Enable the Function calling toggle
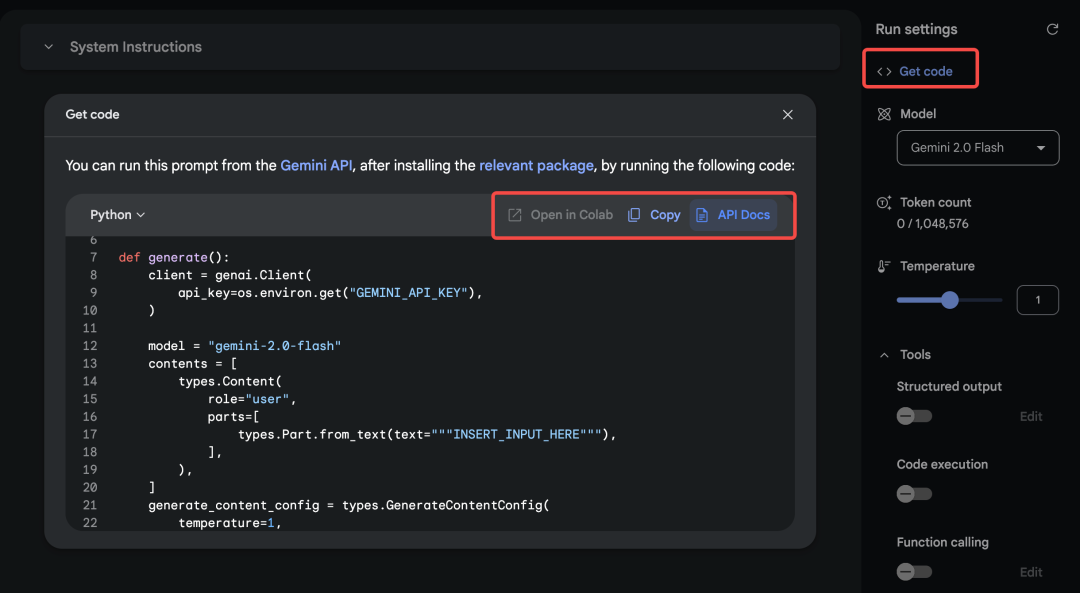1080x593 pixels. coord(914,572)
